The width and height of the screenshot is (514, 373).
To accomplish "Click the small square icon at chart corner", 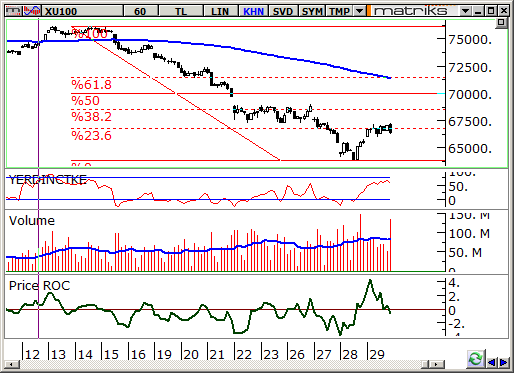I will point(501,23).
